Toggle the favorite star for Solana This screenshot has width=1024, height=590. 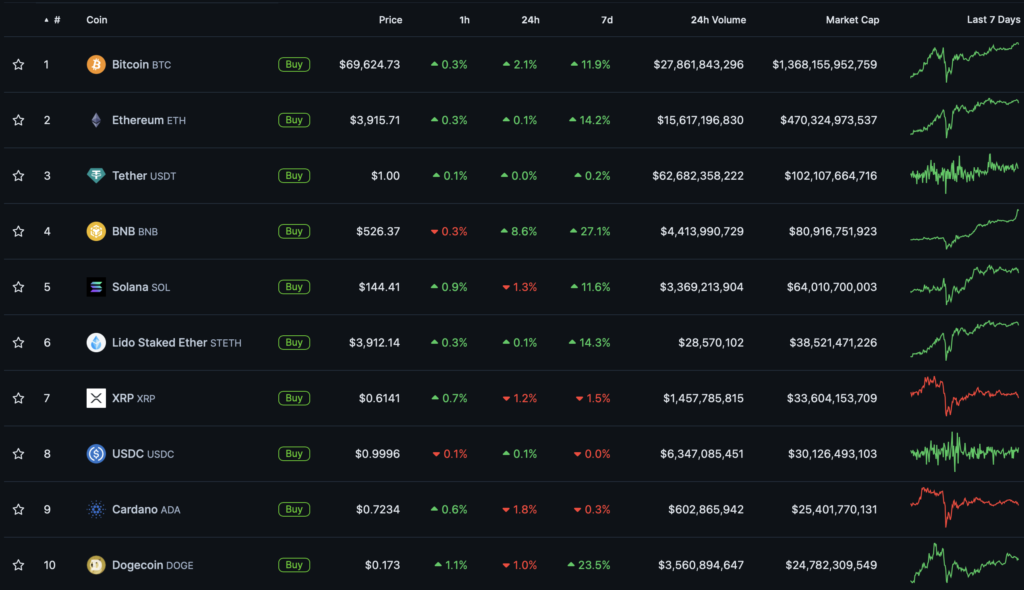tap(18, 287)
